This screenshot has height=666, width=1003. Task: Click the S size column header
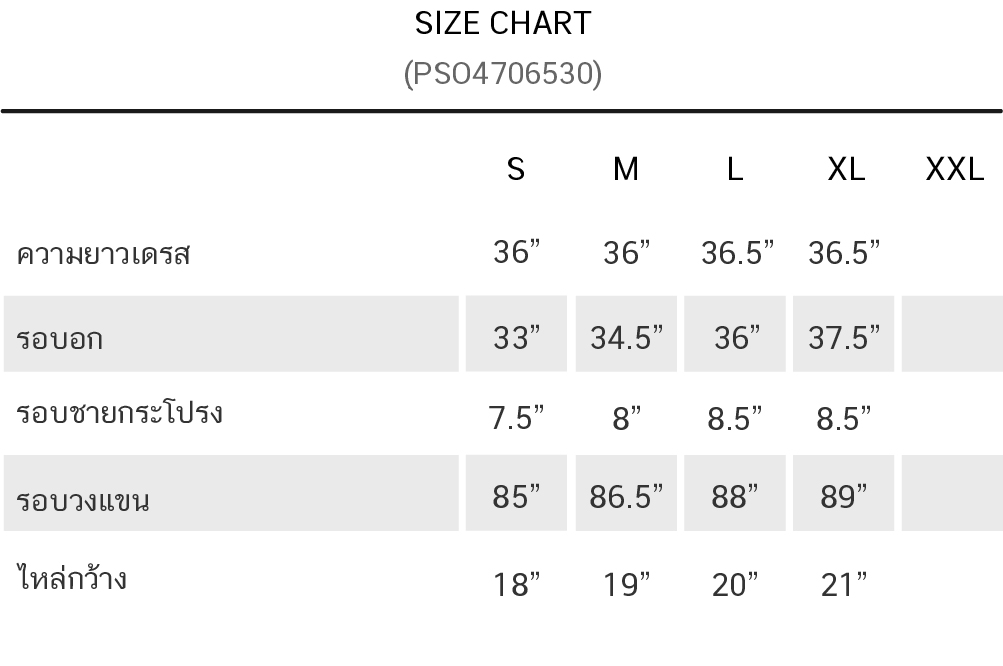(515, 170)
